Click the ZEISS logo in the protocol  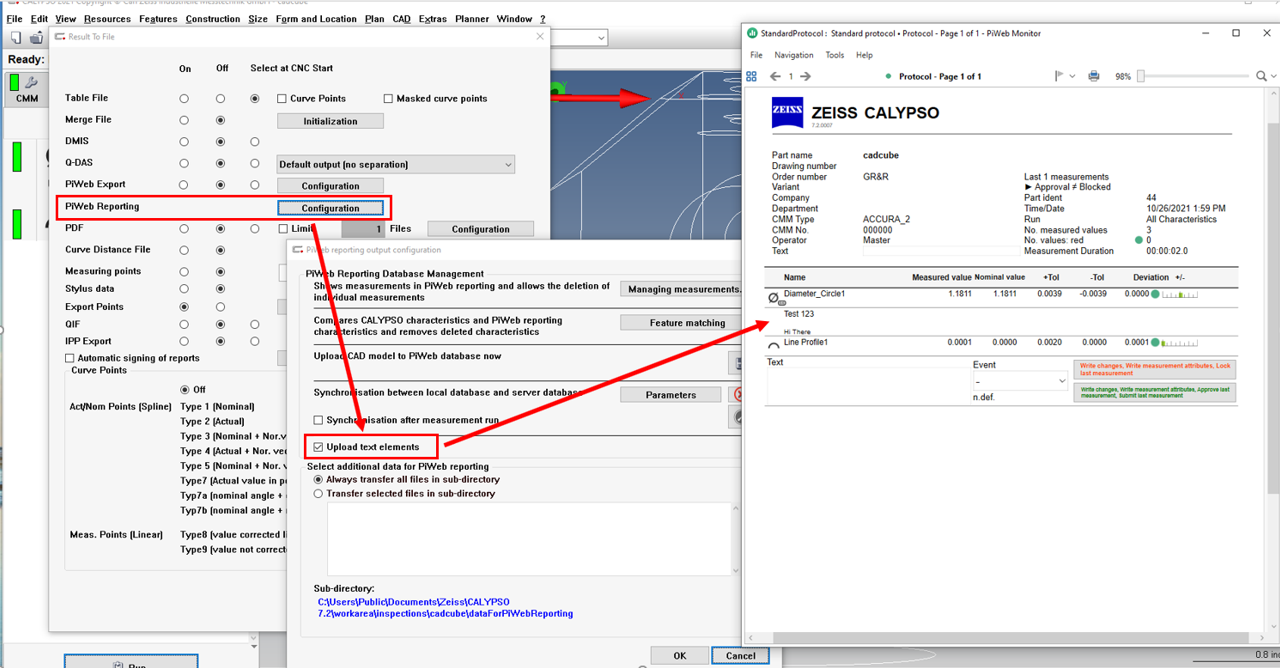pos(787,113)
